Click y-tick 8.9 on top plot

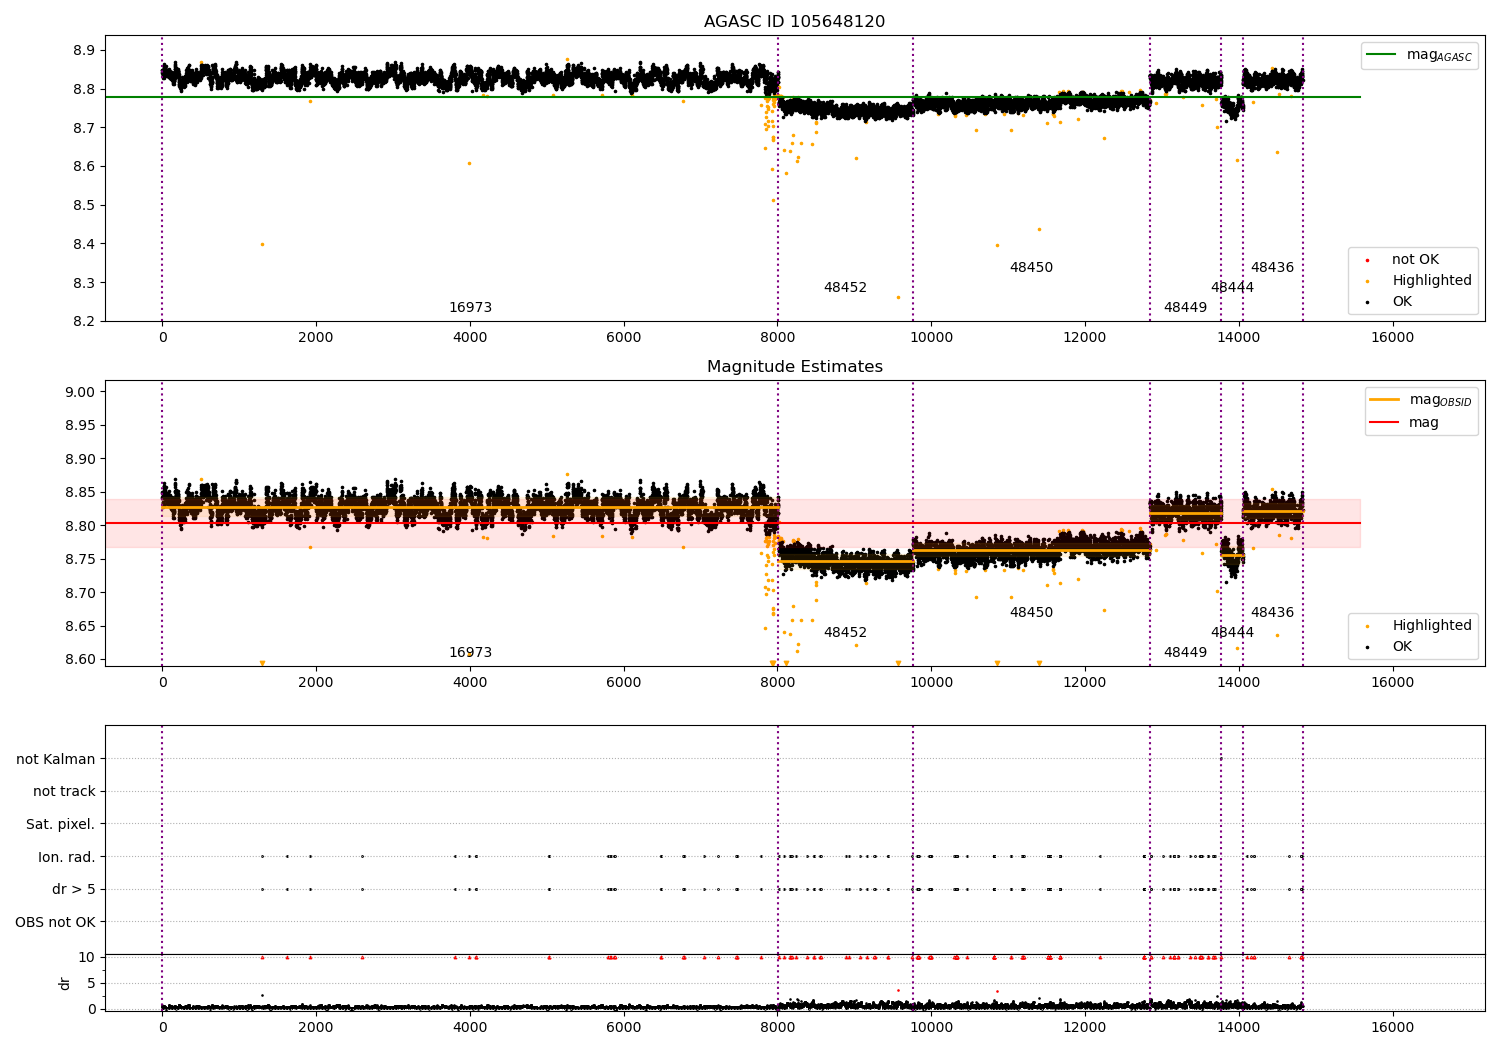[84, 51]
